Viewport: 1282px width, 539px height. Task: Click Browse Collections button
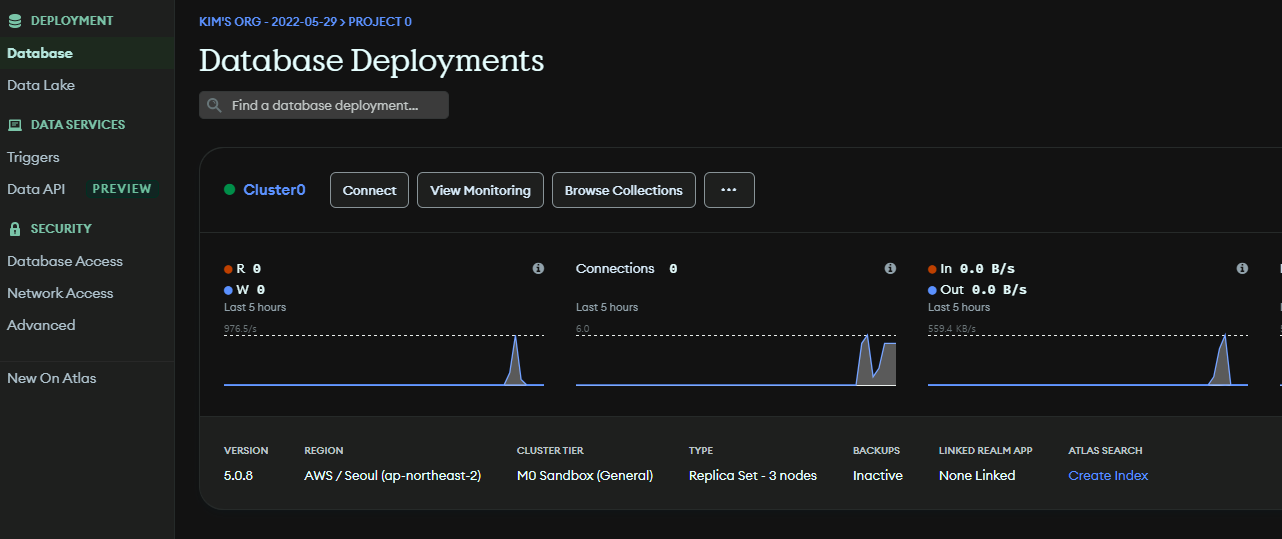[x=623, y=190]
